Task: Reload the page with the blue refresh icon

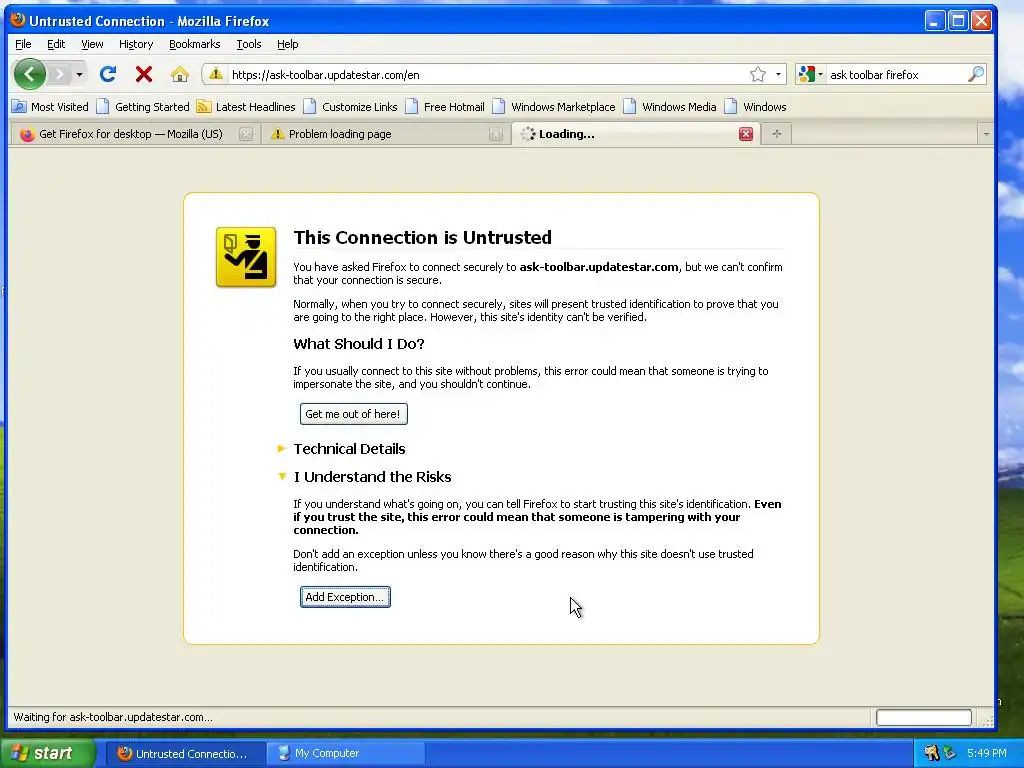Action: tap(108, 74)
